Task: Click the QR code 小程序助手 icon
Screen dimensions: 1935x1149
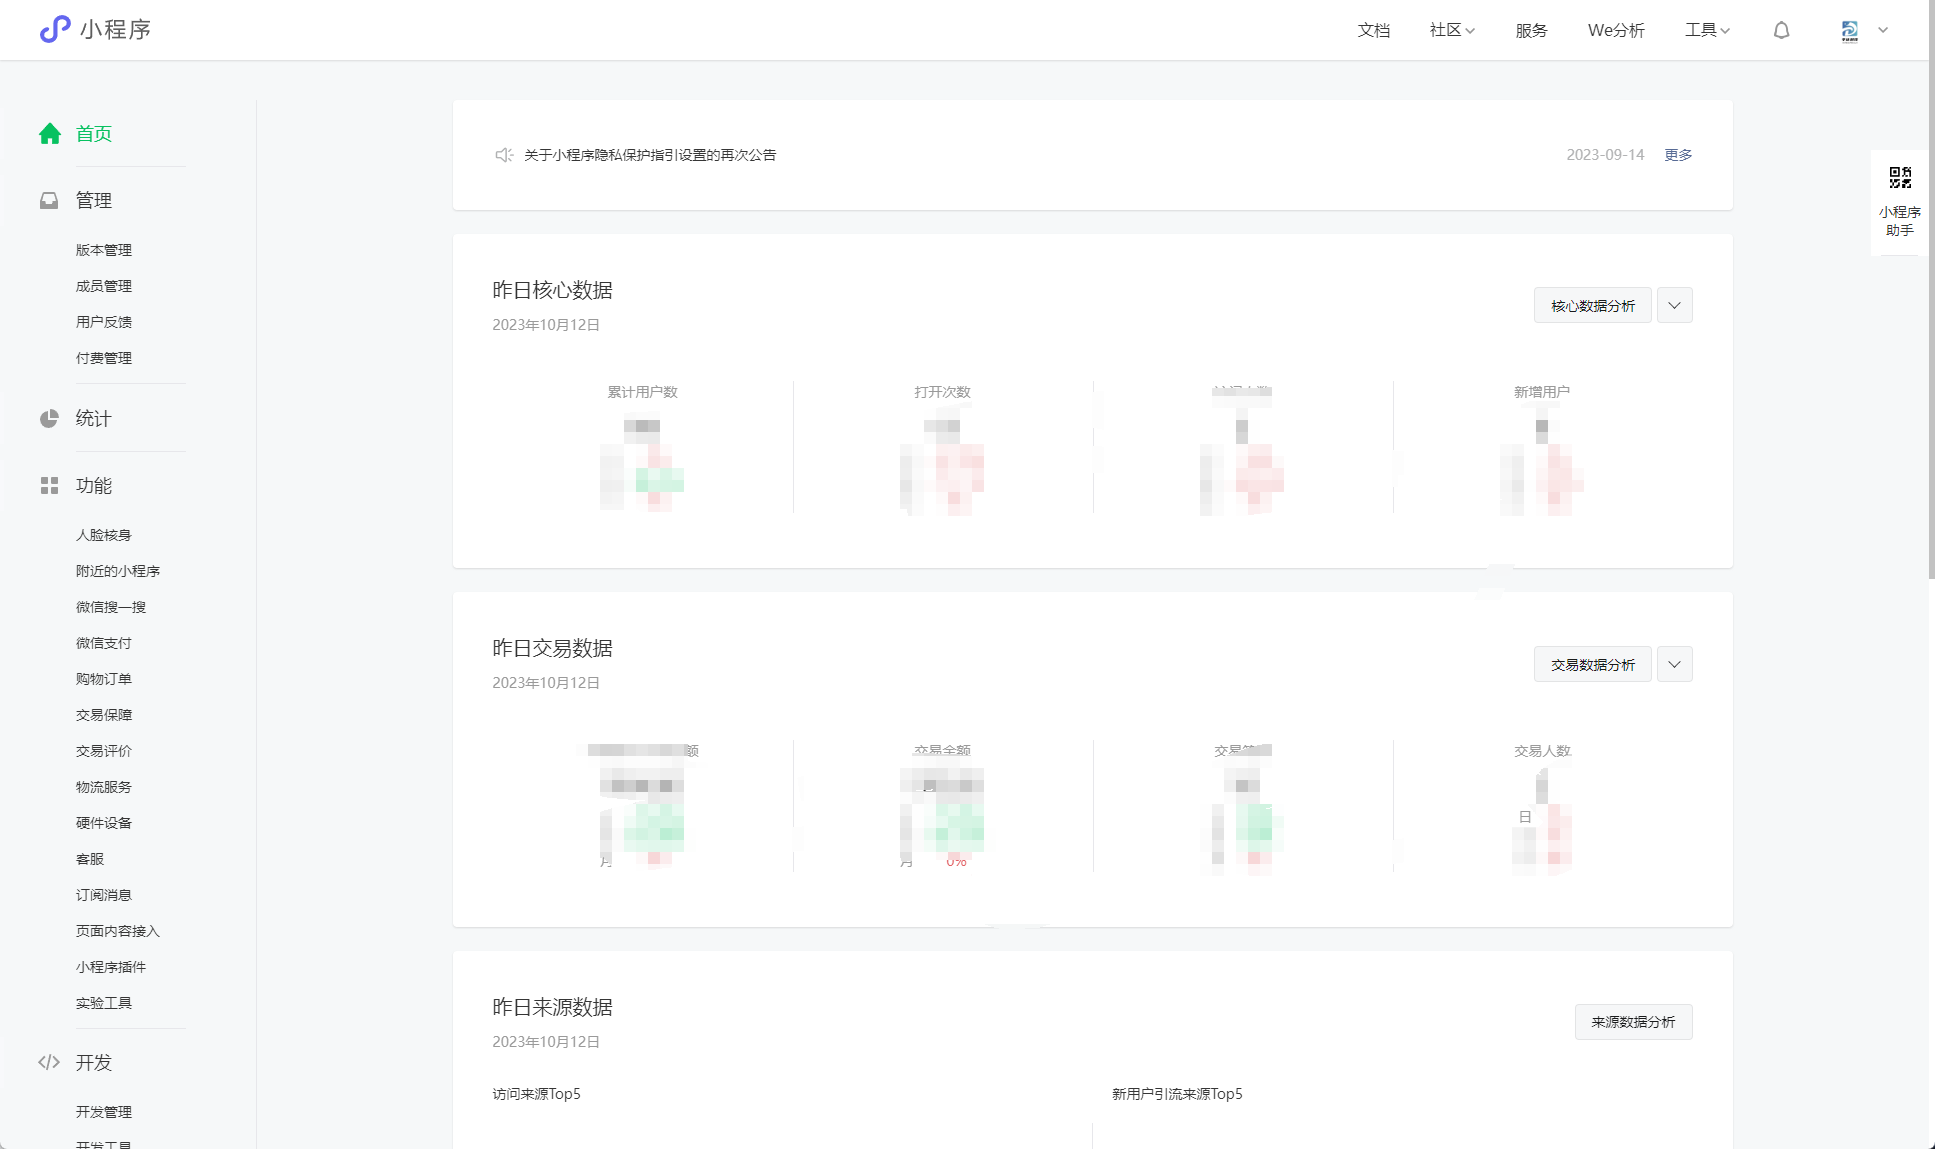Action: click(x=1900, y=179)
